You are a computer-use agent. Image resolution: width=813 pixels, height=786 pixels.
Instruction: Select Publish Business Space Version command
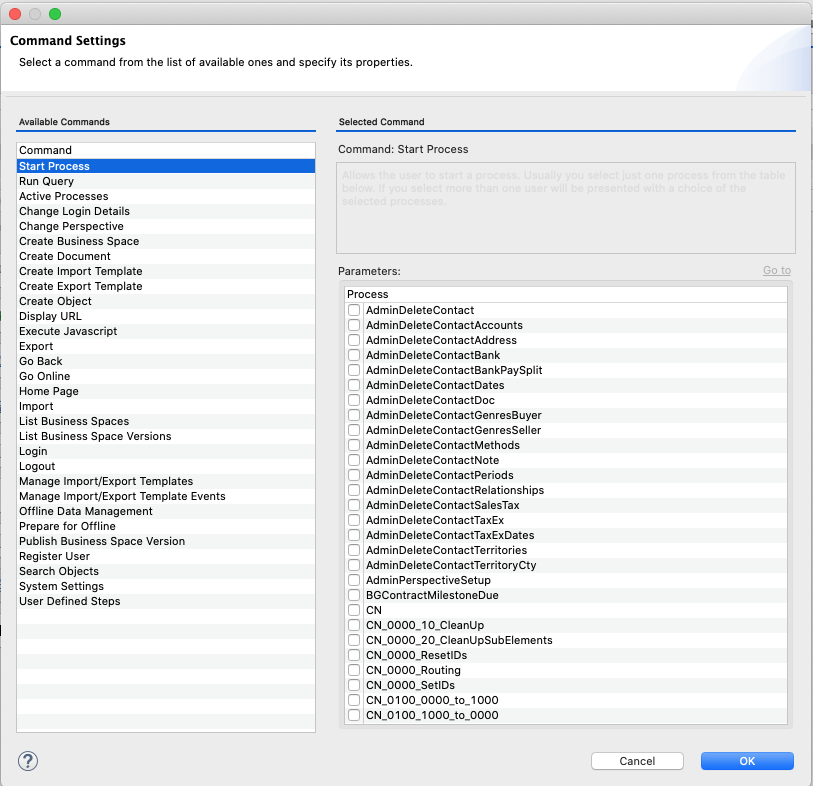(x=166, y=541)
